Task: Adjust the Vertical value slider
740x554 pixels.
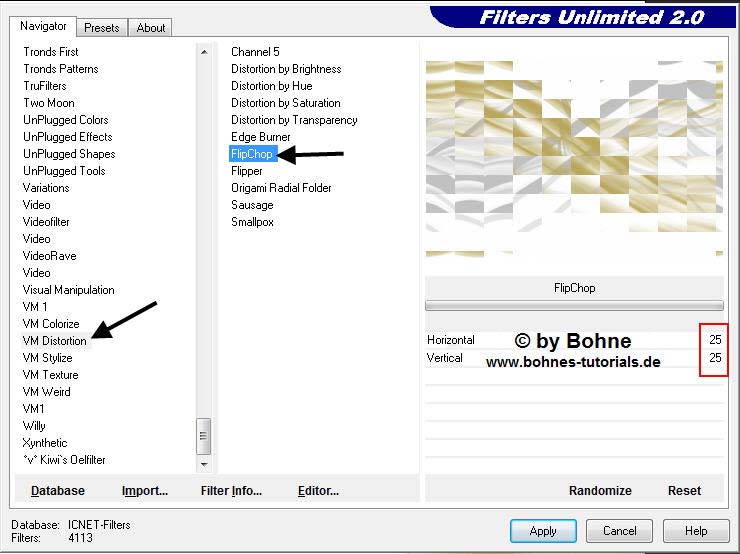Action: coord(574,358)
